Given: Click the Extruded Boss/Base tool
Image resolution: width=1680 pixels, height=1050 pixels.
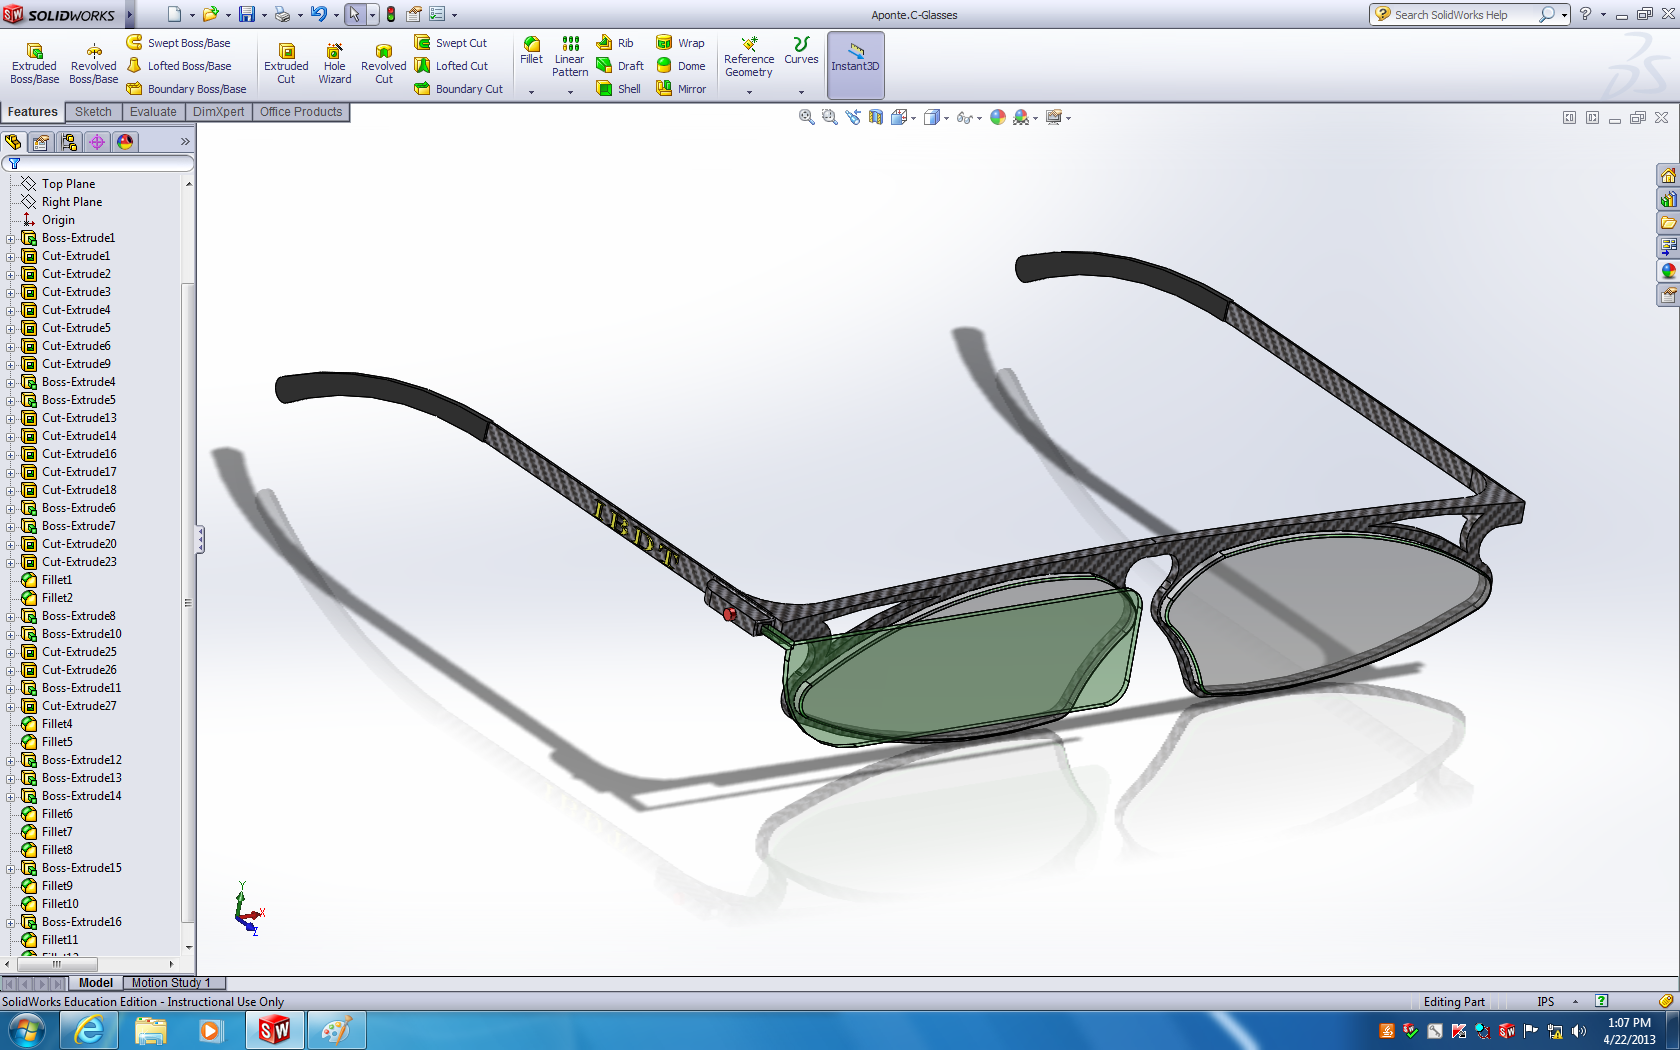Looking at the screenshot, I should [34, 64].
